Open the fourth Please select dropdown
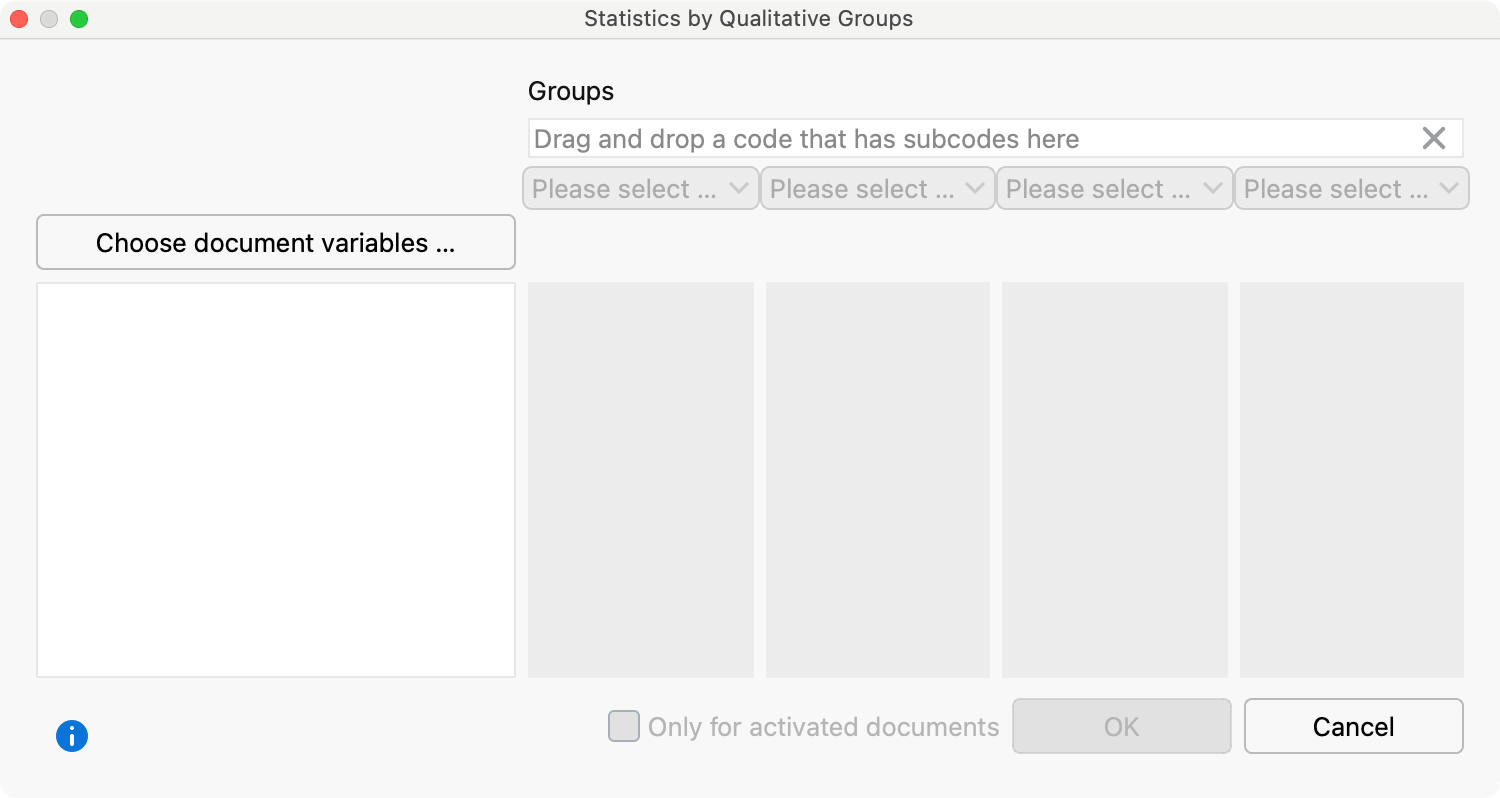The width and height of the screenshot is (1500, 798). click(1352, 189)
